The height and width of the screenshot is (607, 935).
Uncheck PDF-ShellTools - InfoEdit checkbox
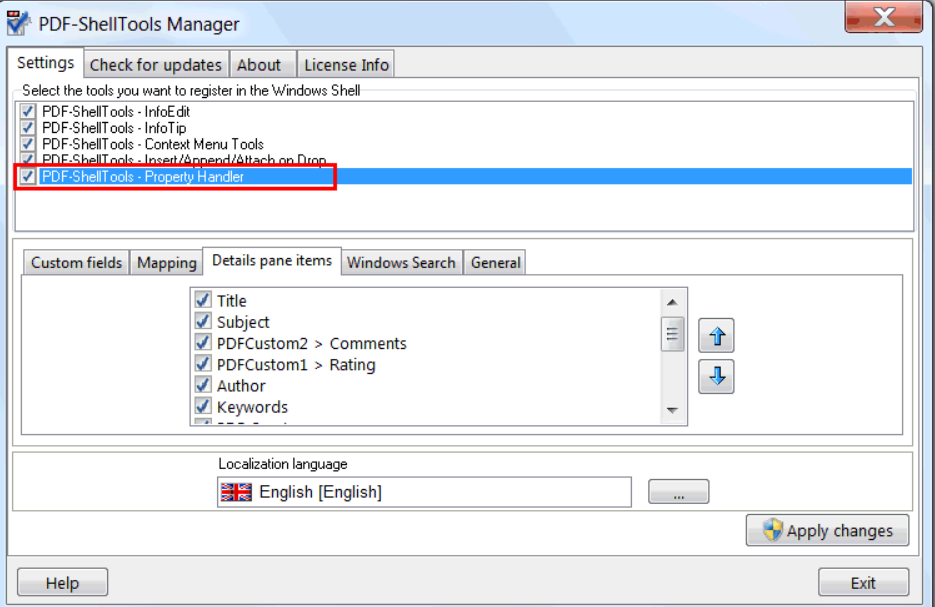[x=27, y=111]
